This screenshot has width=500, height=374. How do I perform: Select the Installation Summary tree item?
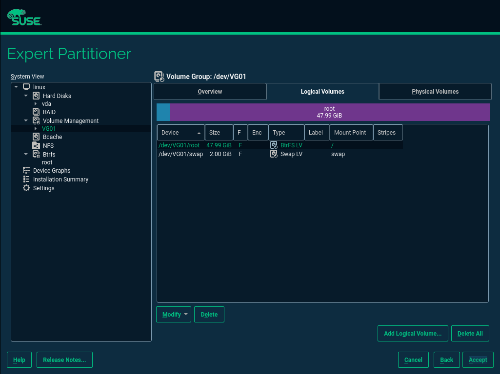[61, 179]
